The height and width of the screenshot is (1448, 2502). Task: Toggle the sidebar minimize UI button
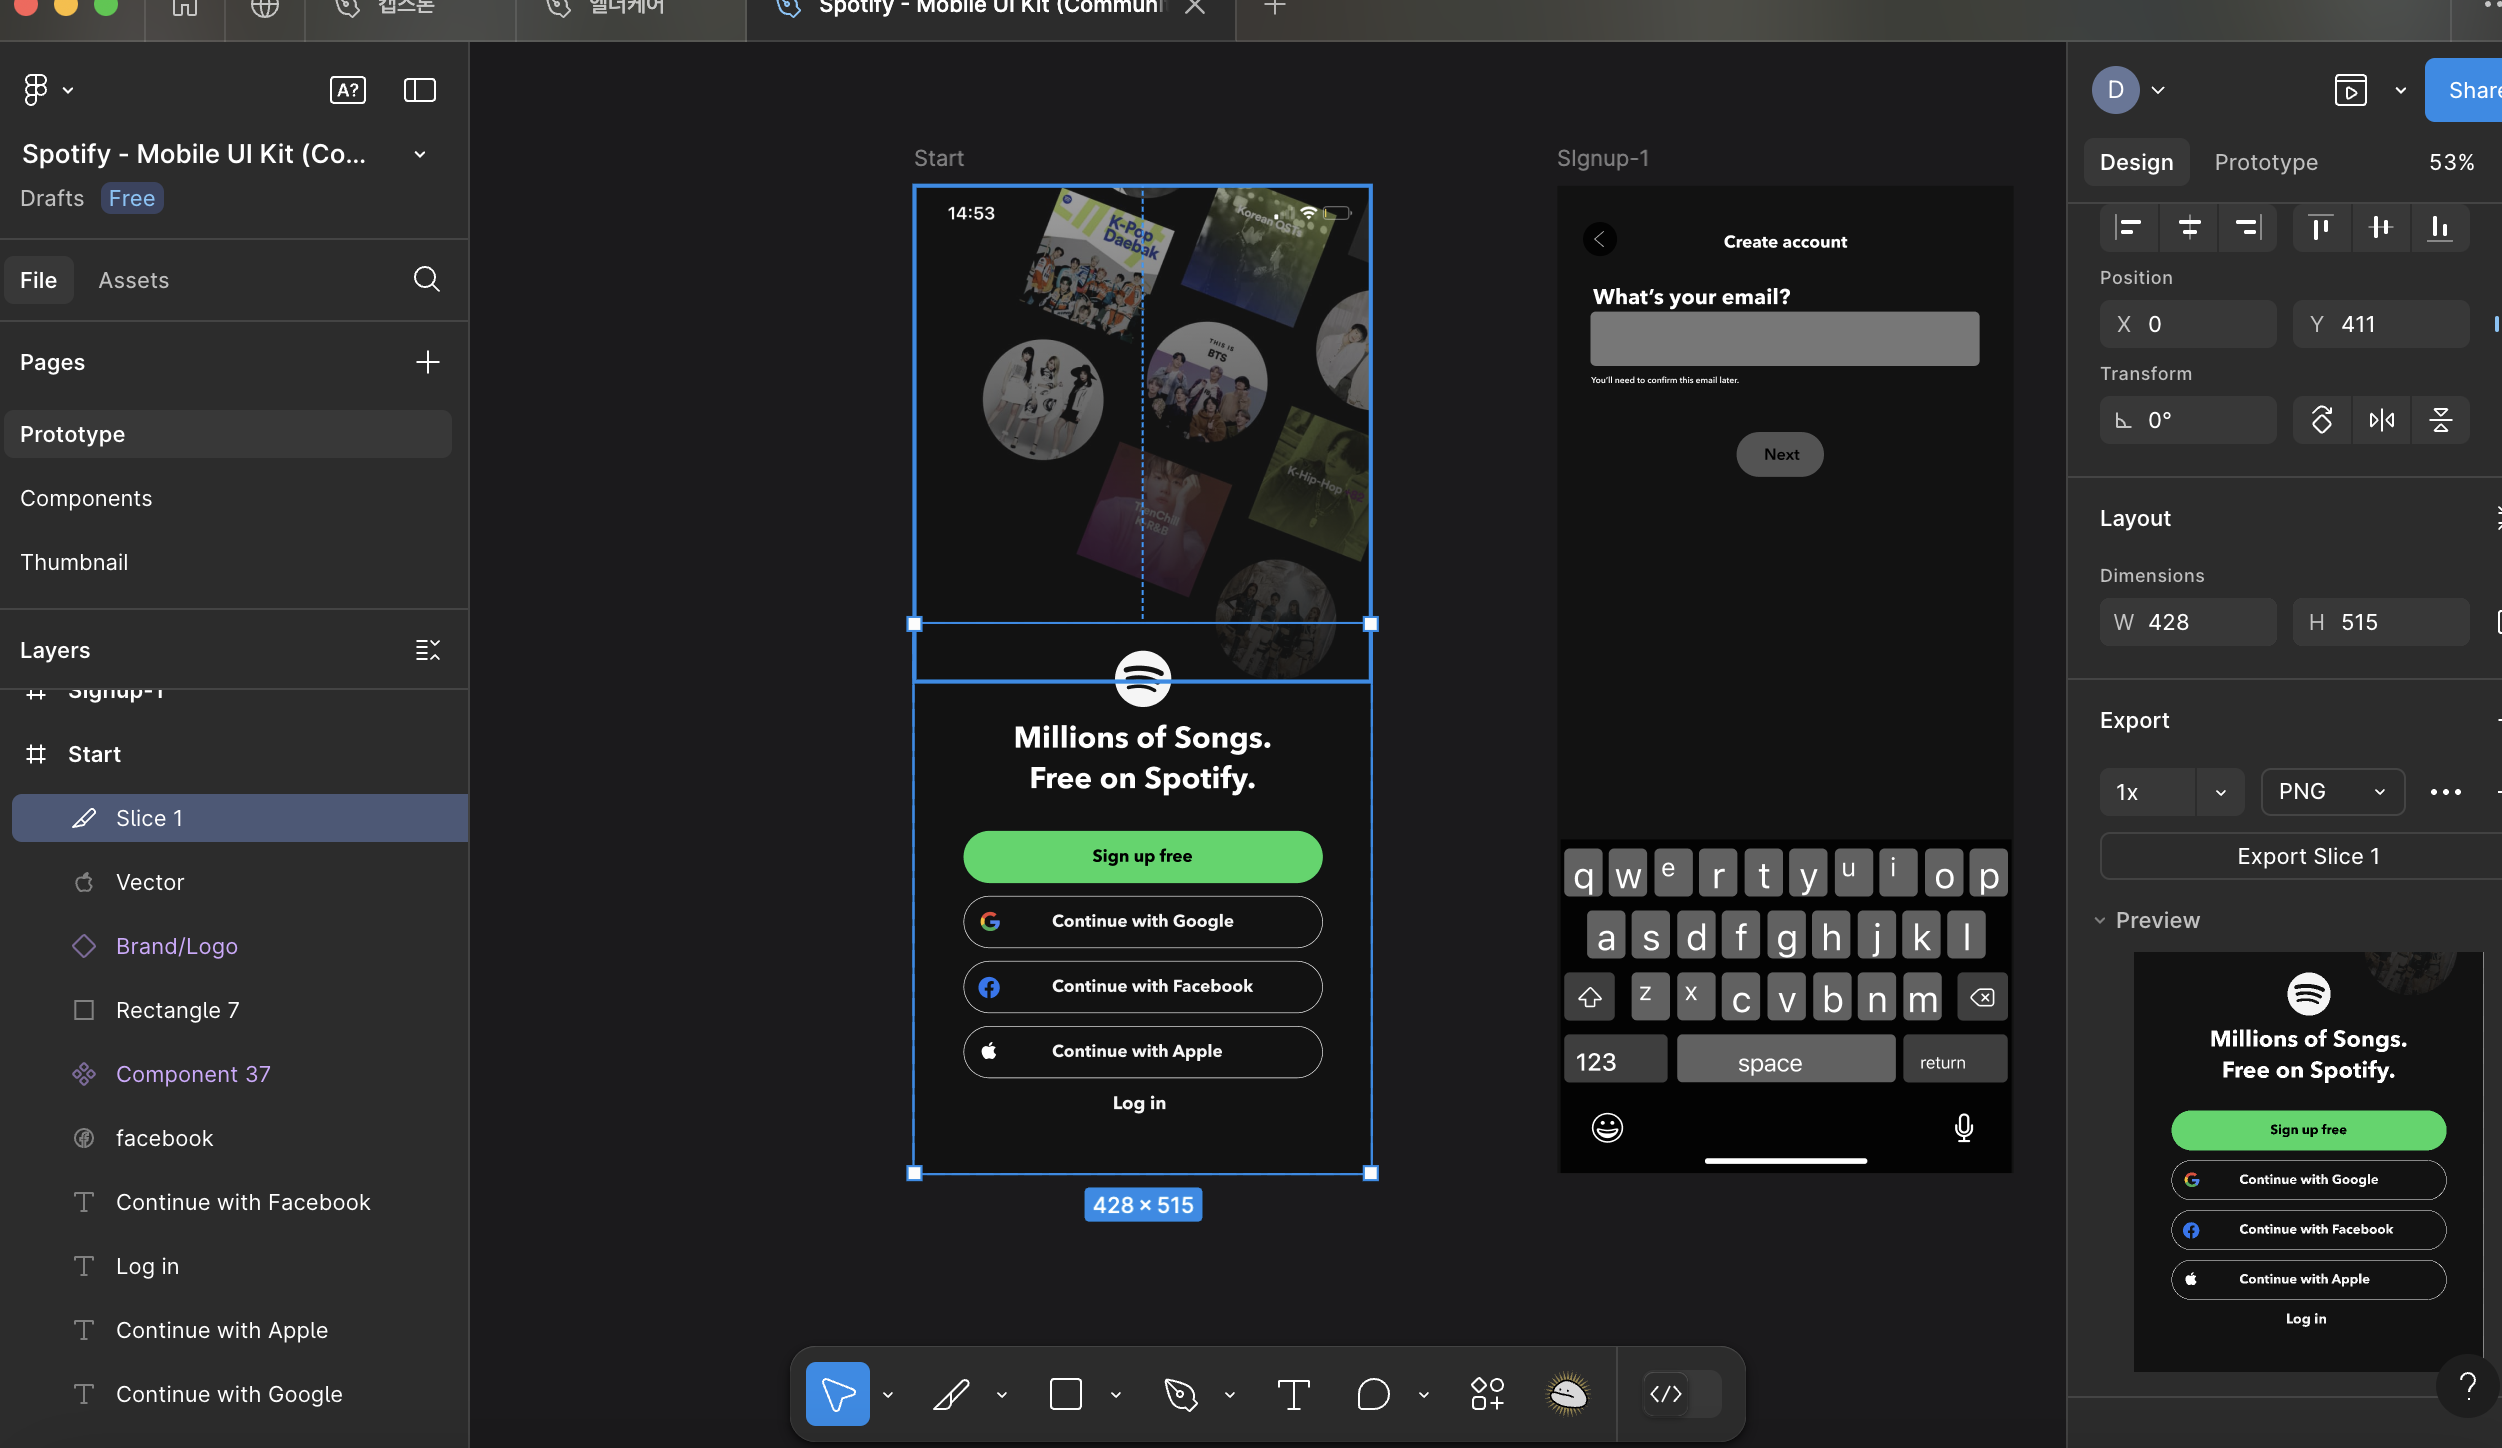[419, 90]
